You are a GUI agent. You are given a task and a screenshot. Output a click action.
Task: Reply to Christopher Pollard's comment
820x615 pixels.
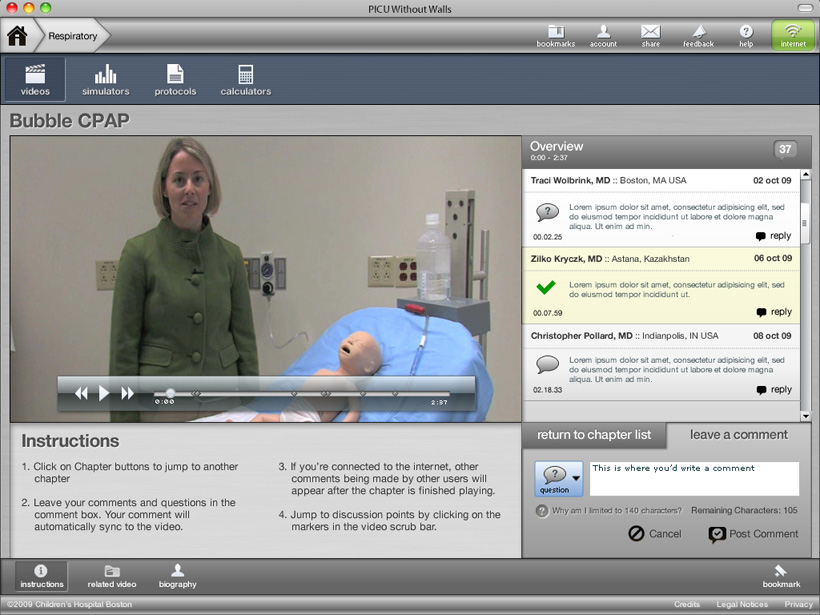pos(774,390)
